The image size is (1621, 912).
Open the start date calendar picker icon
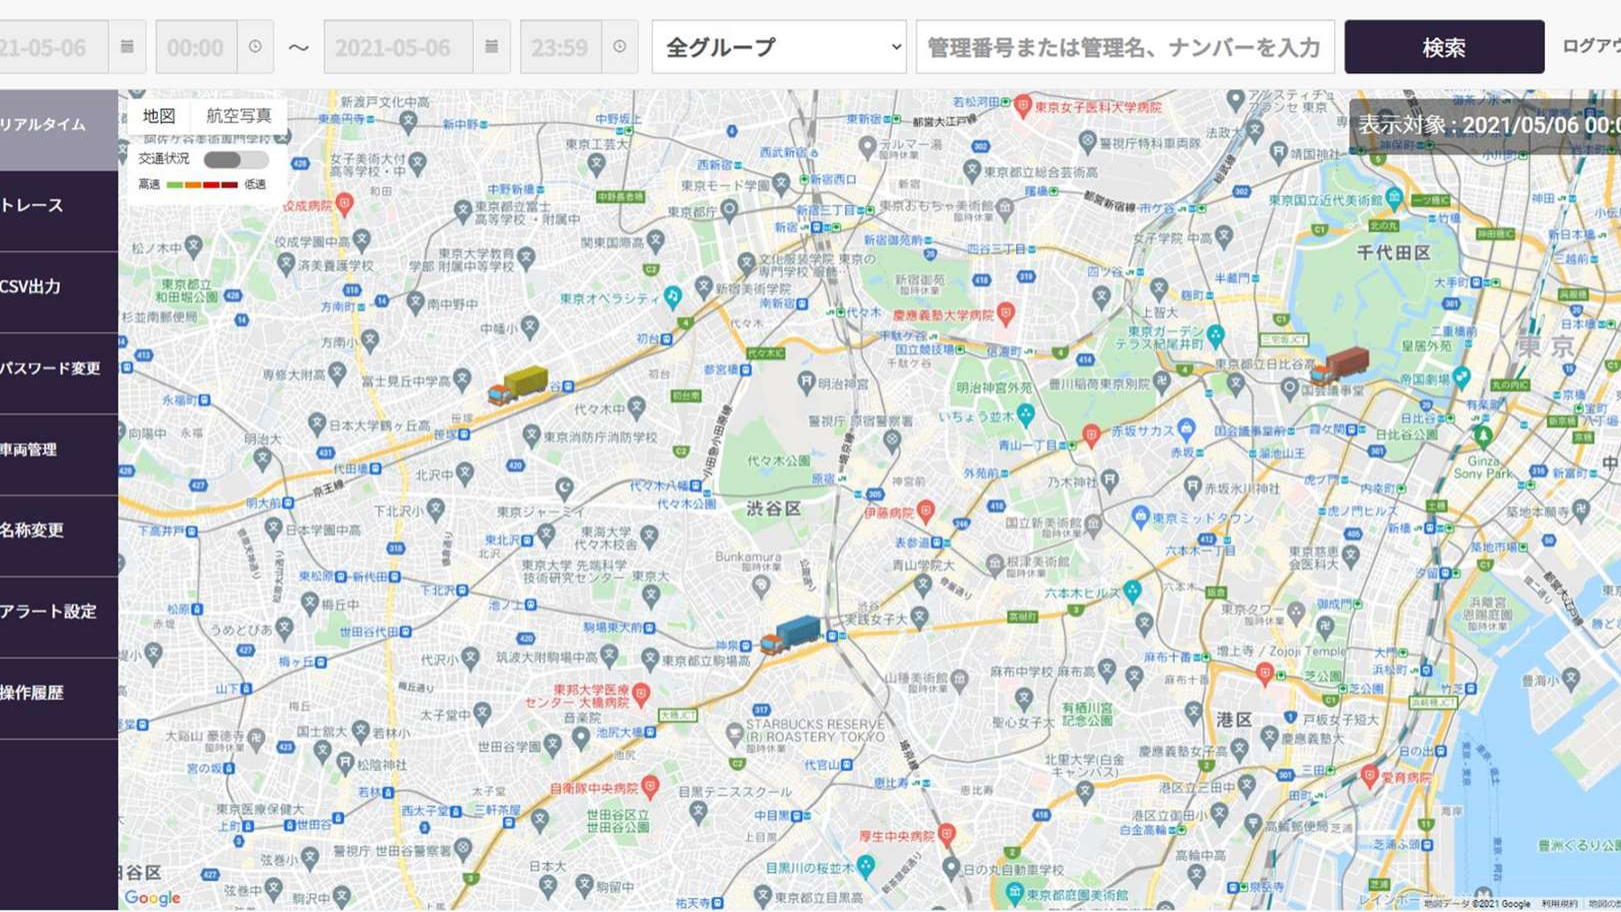point(127,47)
